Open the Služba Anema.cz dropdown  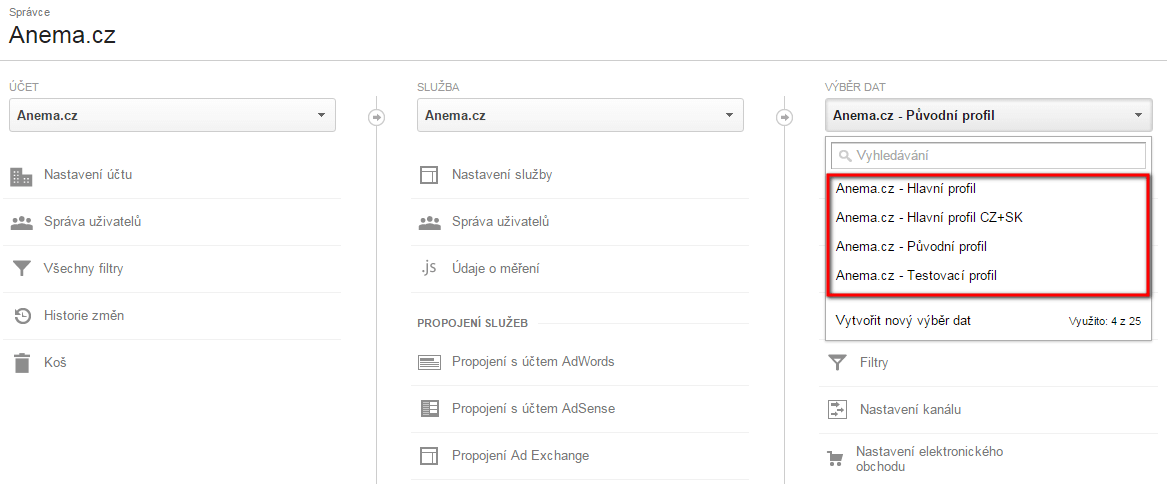click(581, 115)
